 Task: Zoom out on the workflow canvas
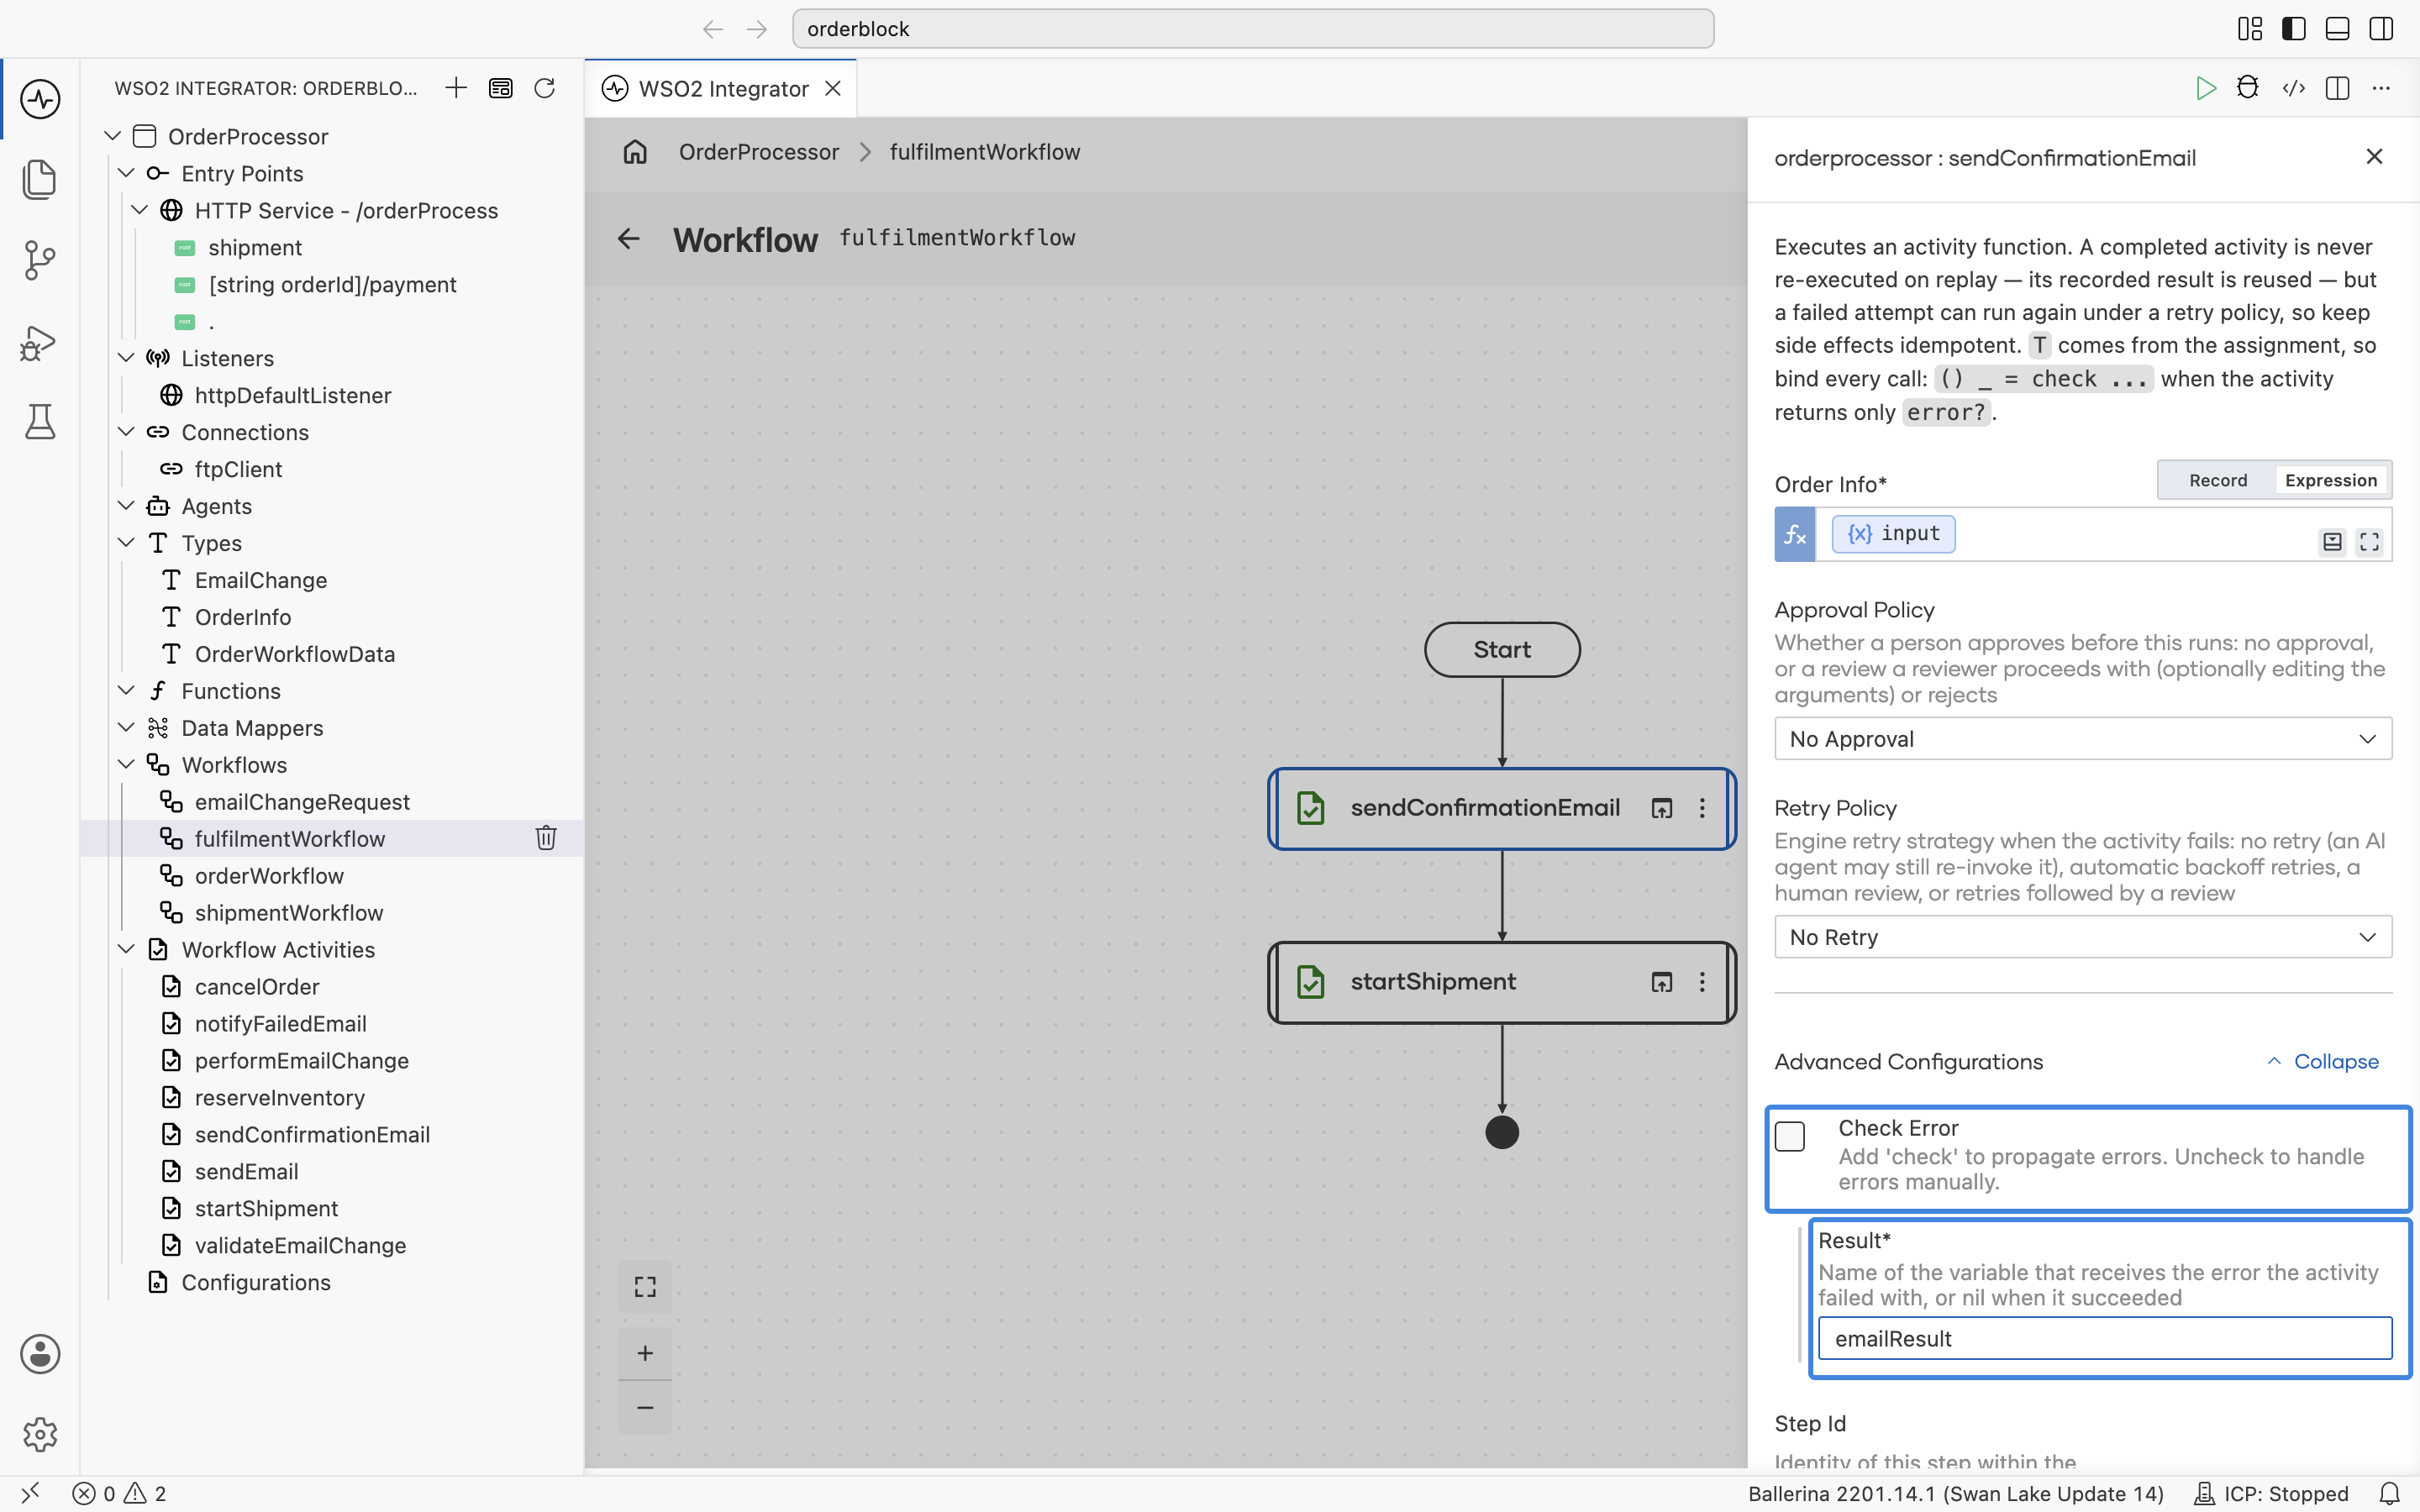[x=645, y=1408]
